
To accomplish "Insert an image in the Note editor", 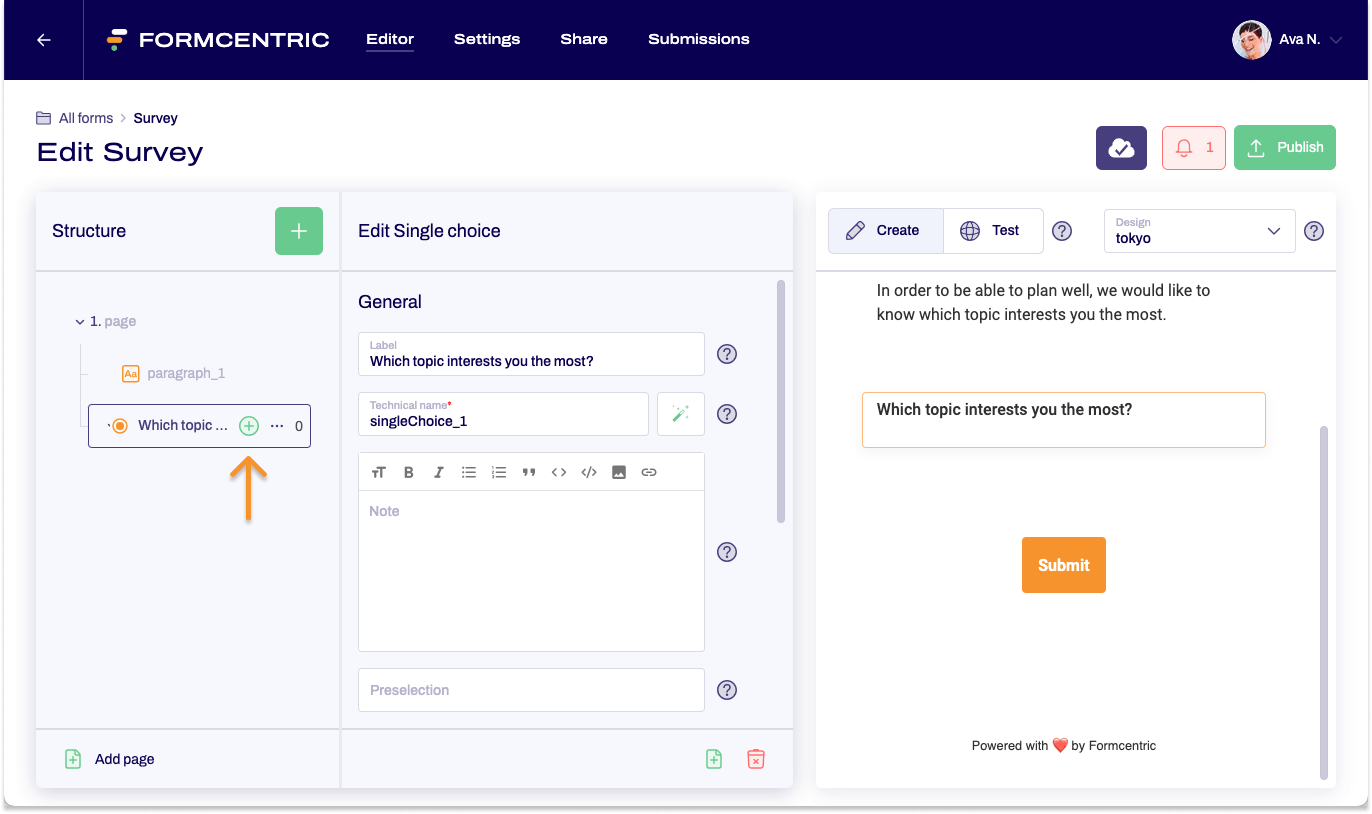I will (x=619, y=472).
